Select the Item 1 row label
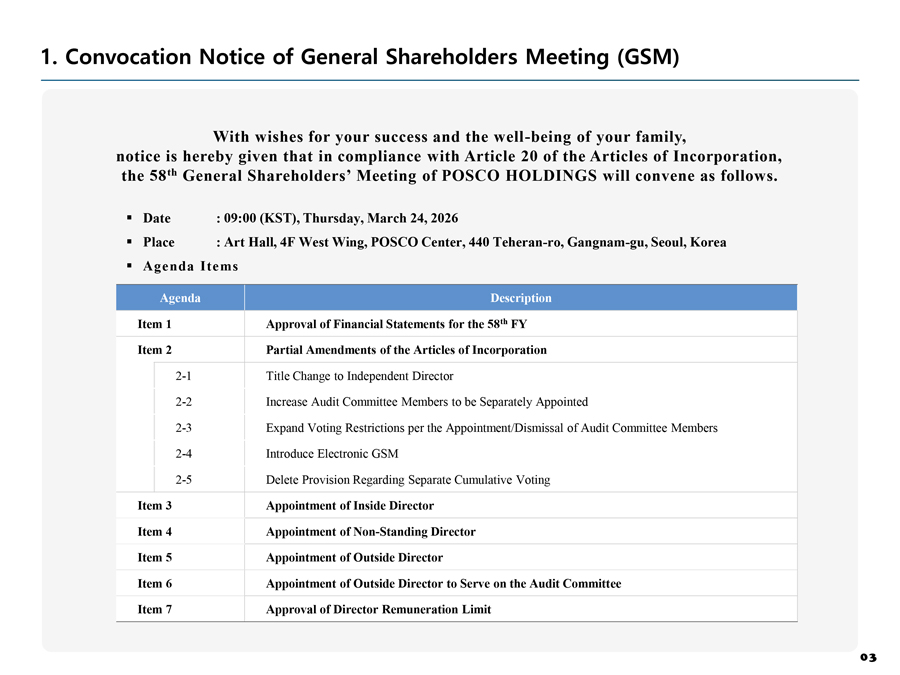Screen dimensions: 900x675 click(155, 324)
